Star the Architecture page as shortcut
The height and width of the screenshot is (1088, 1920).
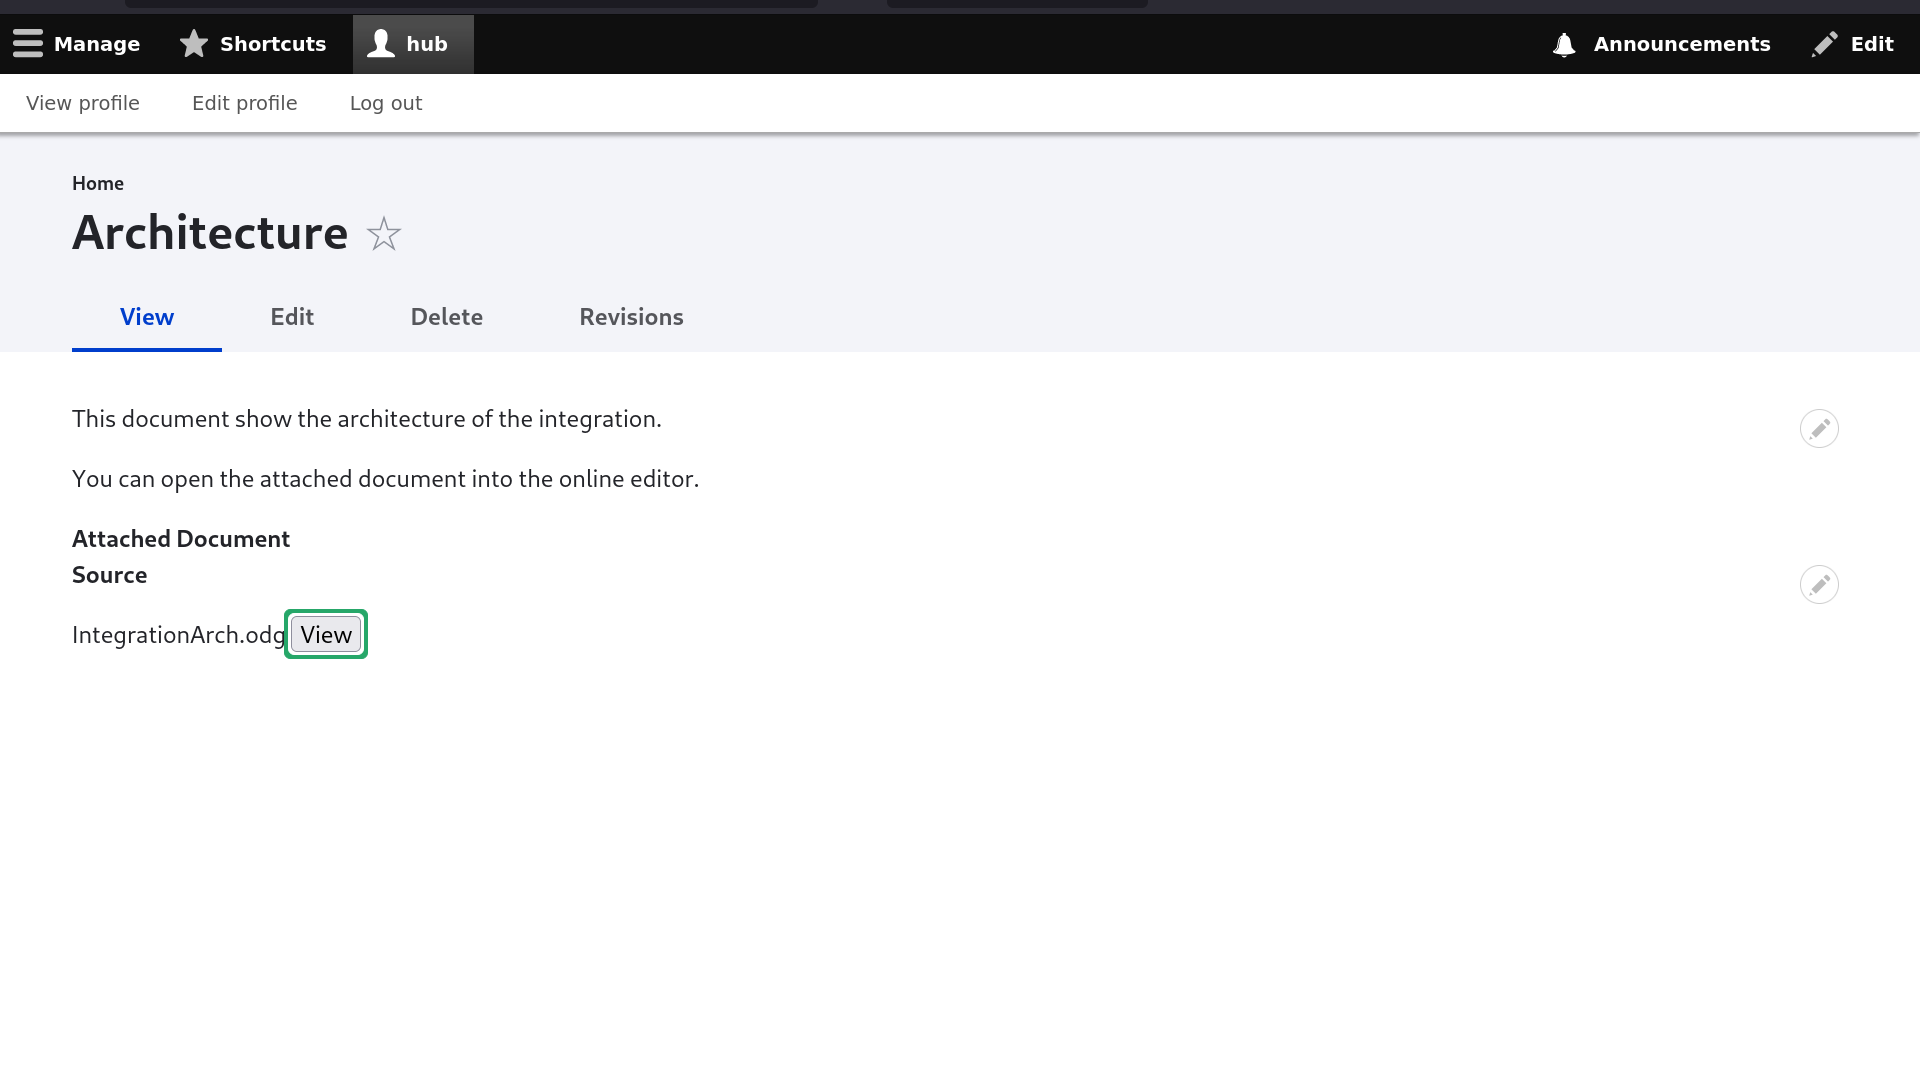click(384, 234)
